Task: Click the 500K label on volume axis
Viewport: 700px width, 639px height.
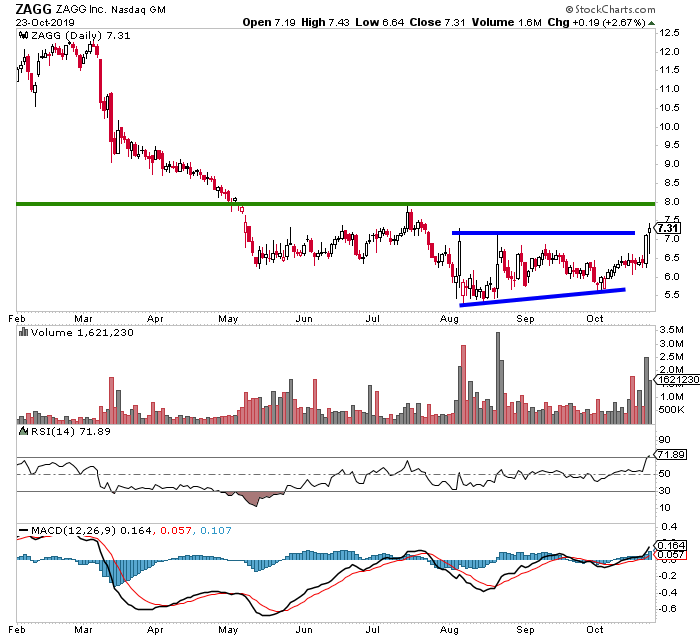Action: pos(671,409)
